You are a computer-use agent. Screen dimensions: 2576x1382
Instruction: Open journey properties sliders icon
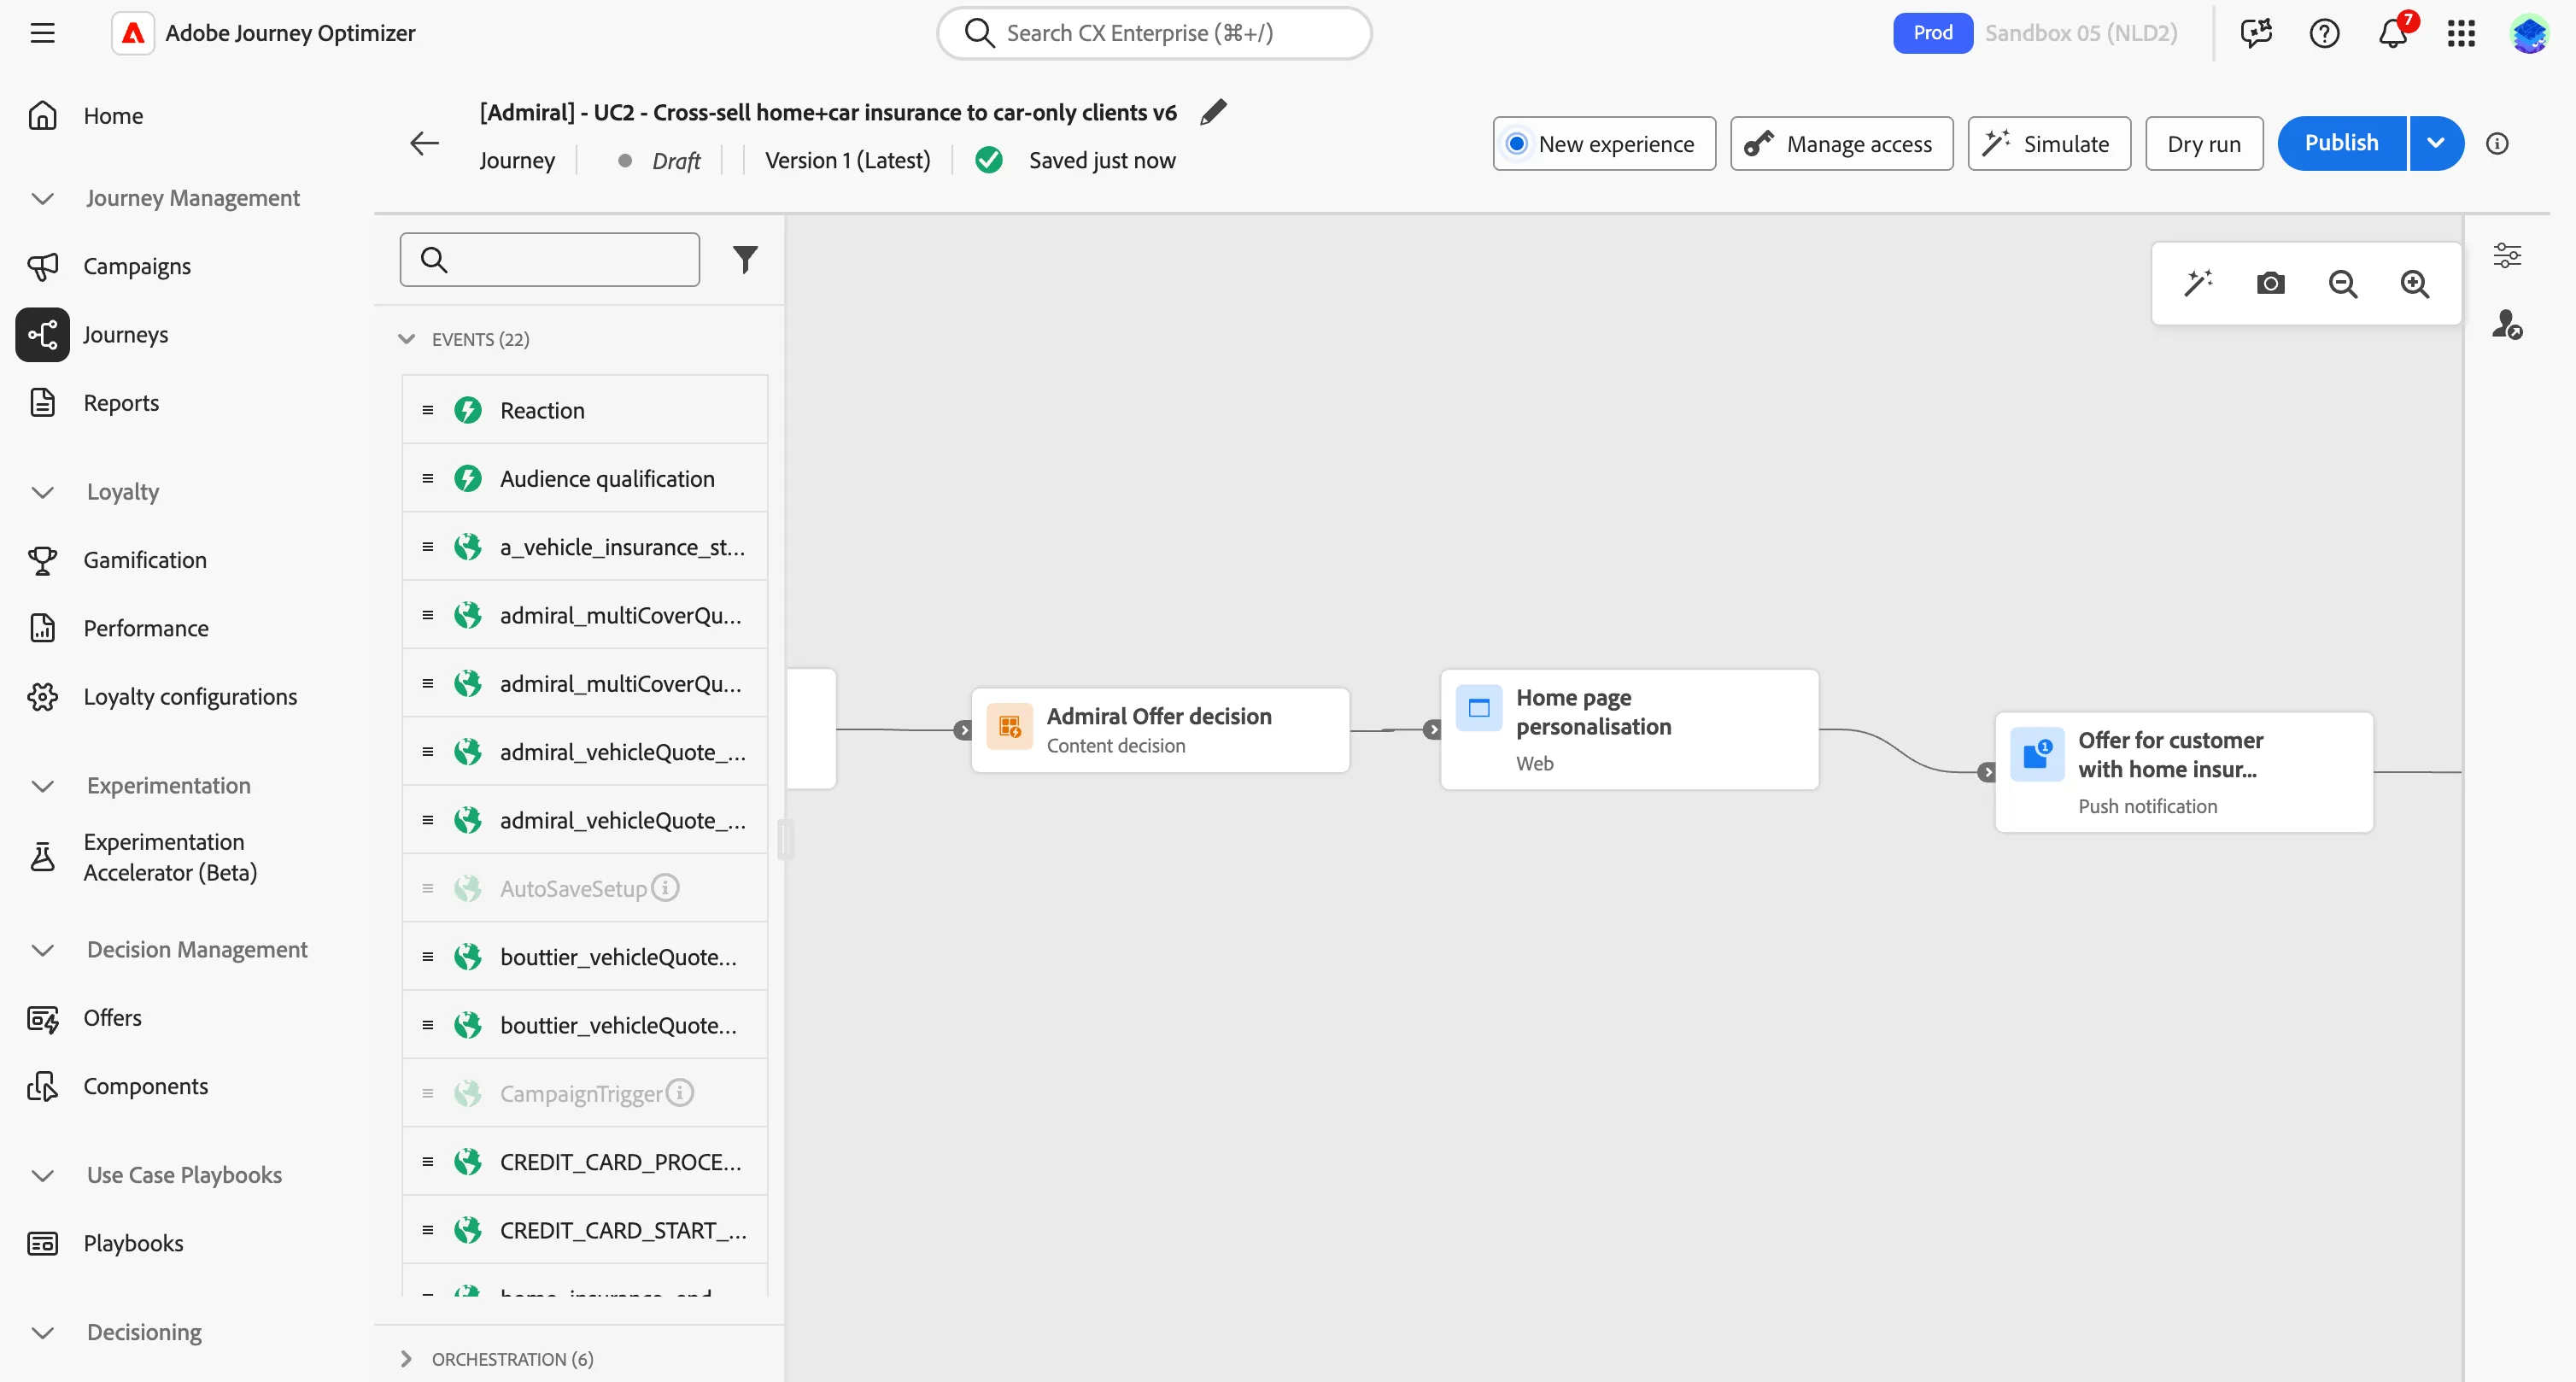click(x=2506, y=255)
